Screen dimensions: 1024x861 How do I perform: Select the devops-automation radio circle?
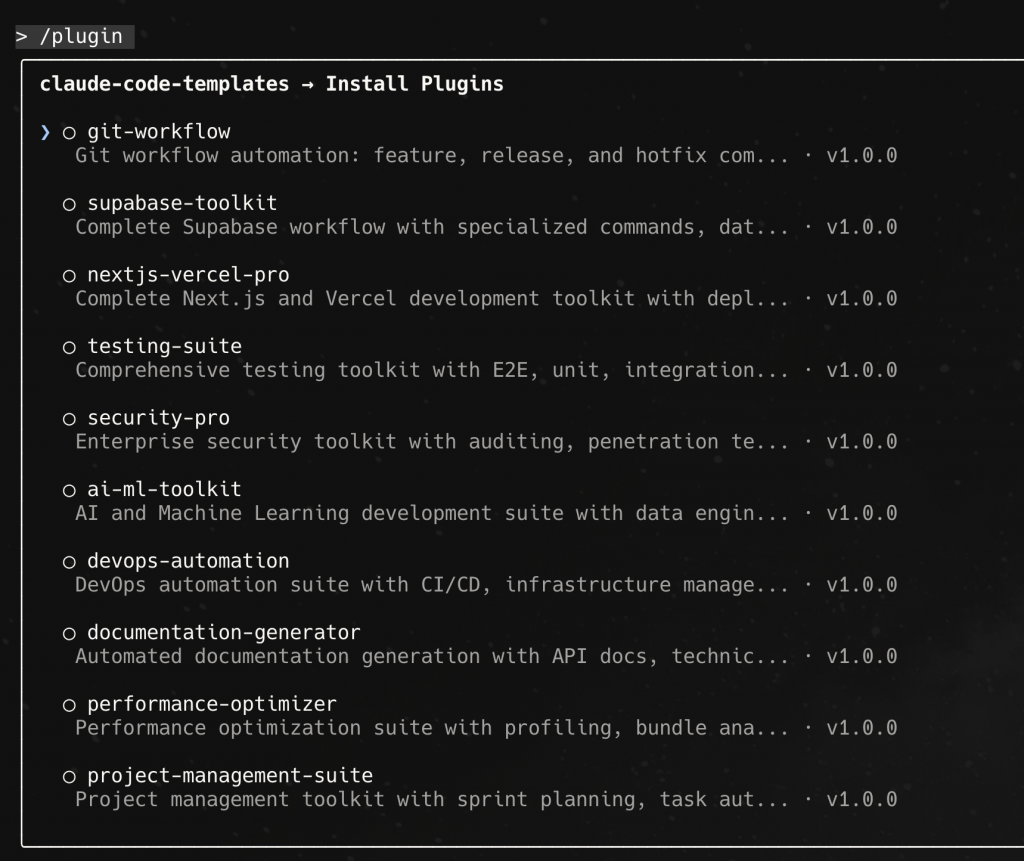(x=69, y=562)
